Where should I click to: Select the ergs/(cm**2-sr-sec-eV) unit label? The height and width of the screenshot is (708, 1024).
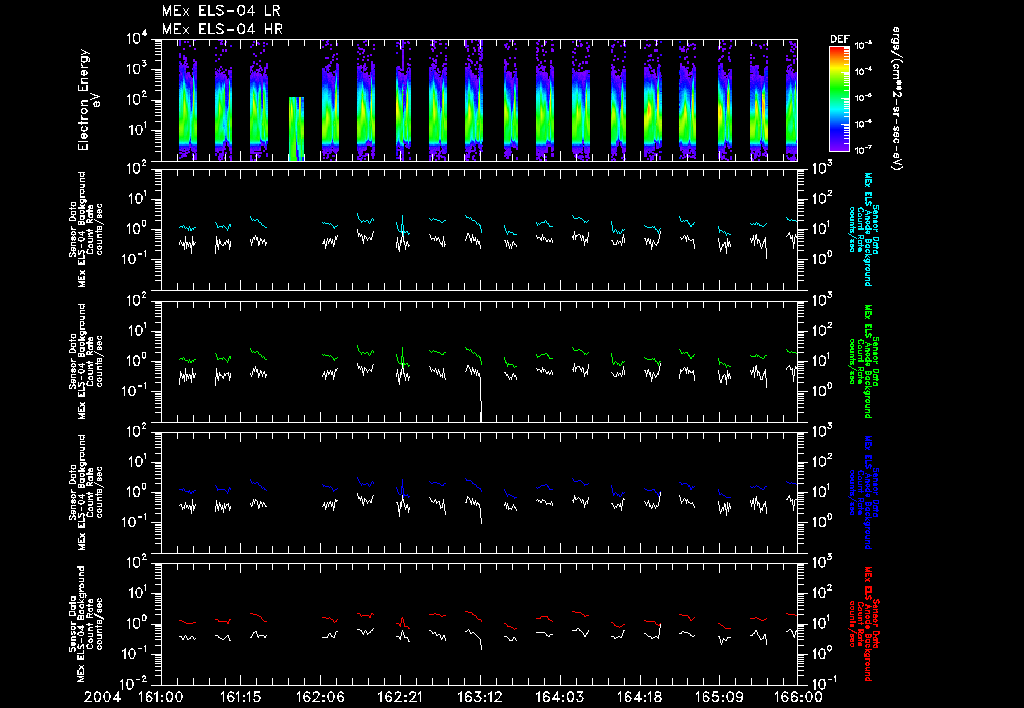[x=896, y=99]
